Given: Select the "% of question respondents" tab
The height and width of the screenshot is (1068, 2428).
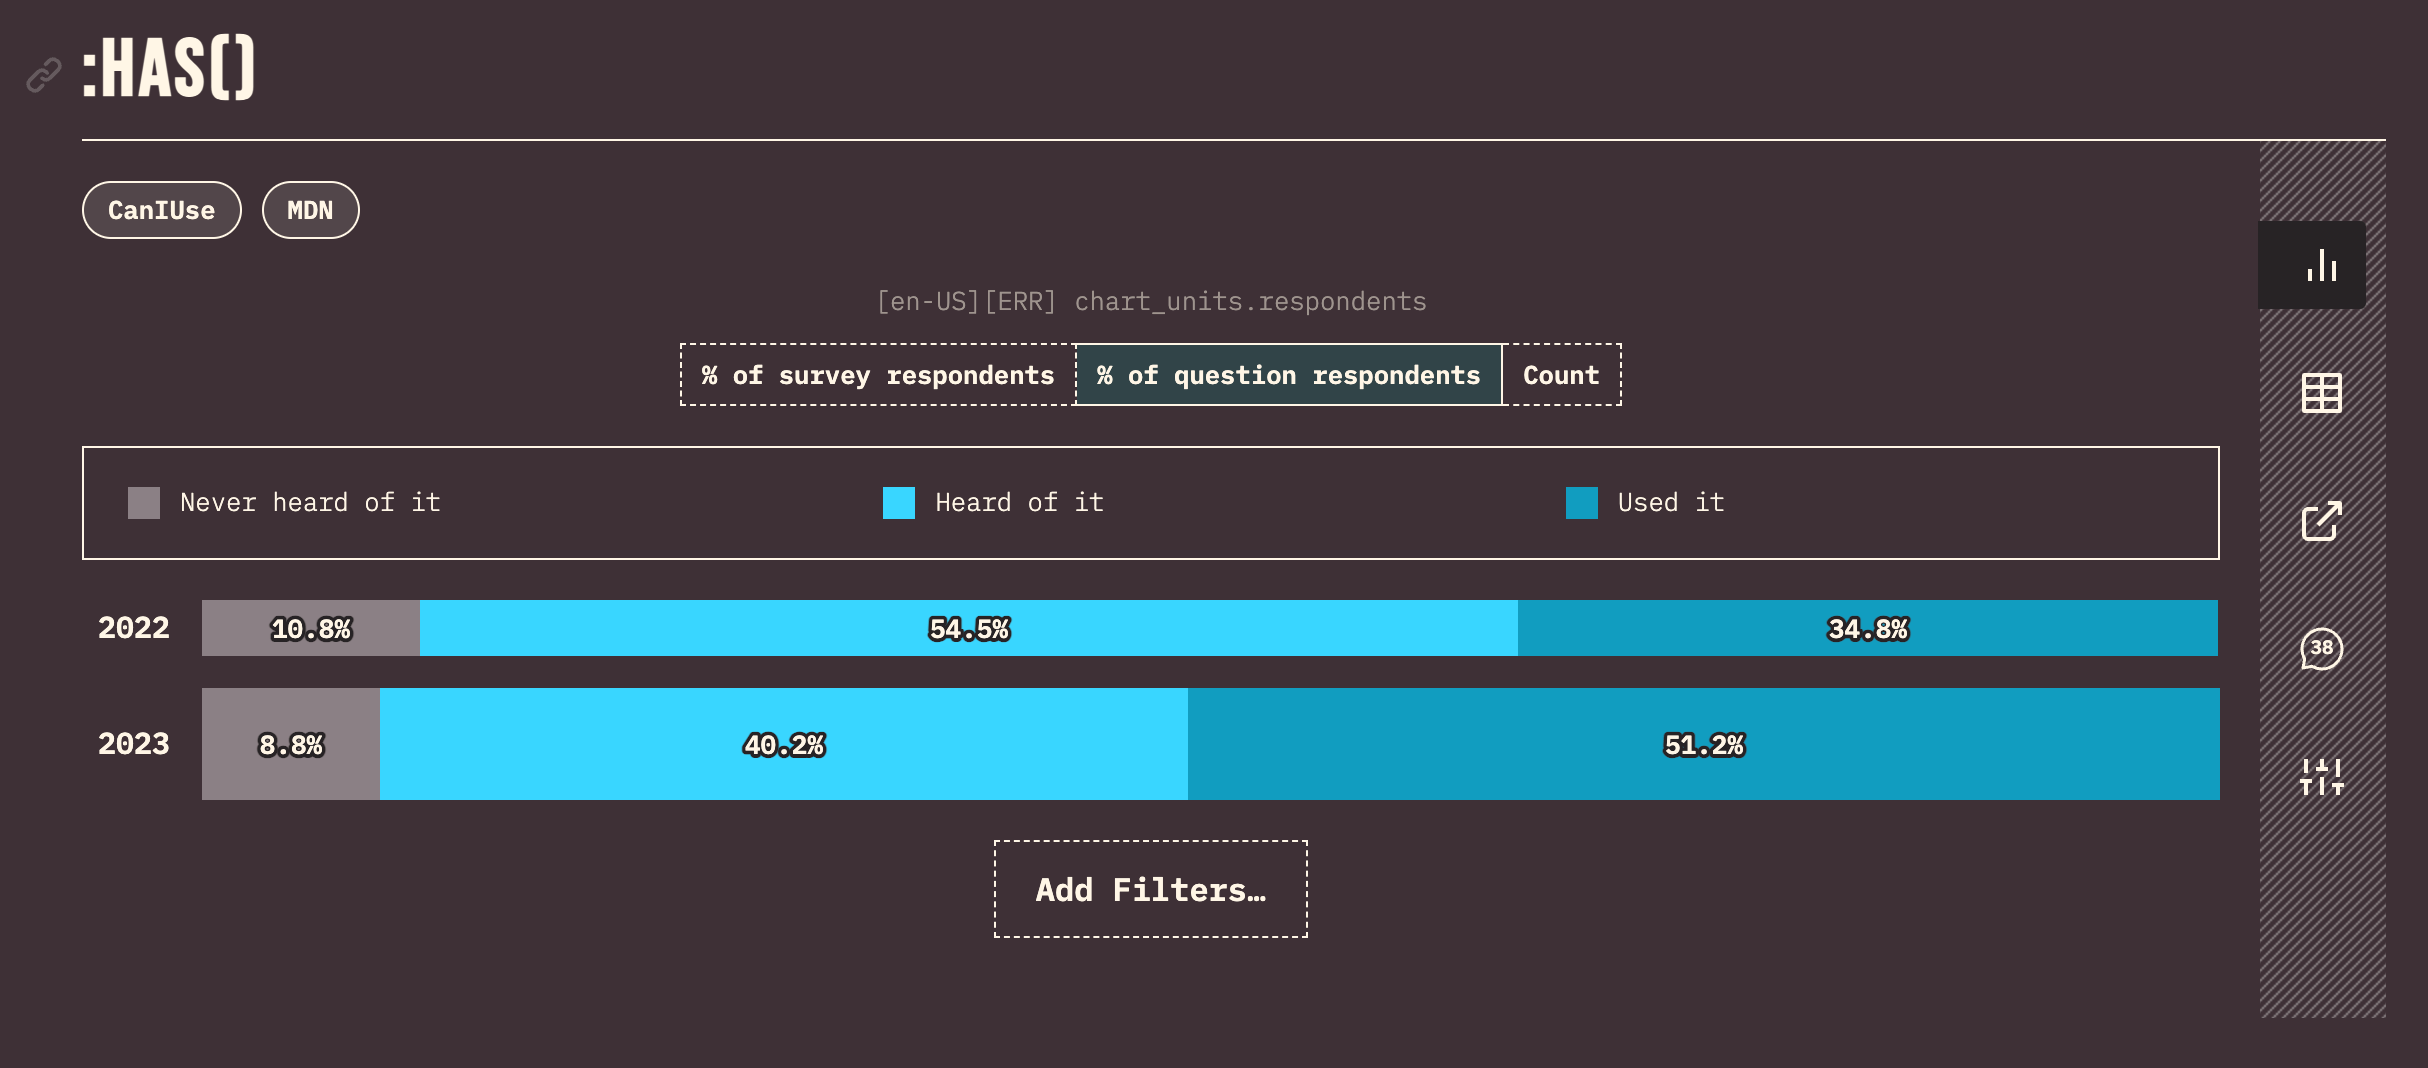Looking at the screenshot, I should (1288, 375).
